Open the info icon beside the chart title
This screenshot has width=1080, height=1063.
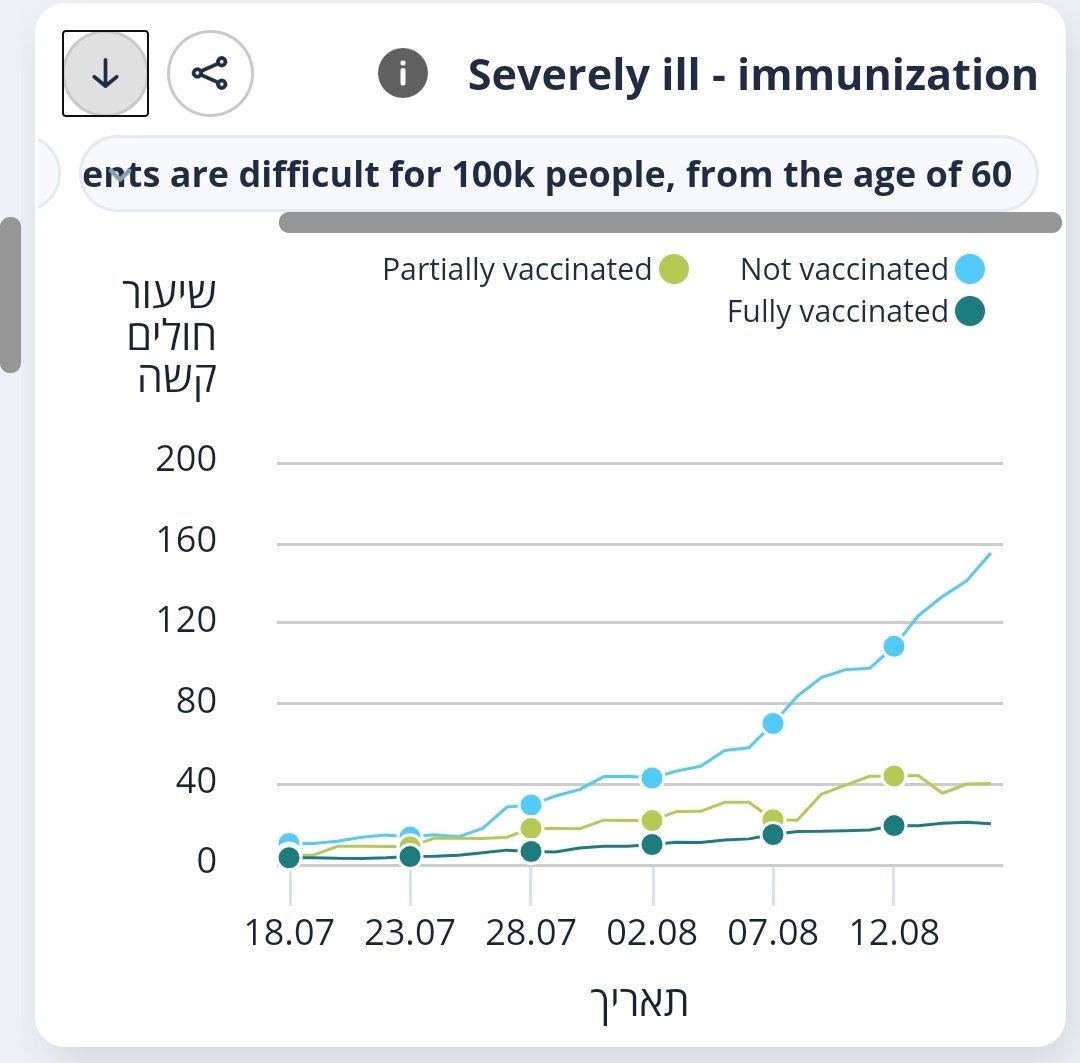click(x=402, y=74)
